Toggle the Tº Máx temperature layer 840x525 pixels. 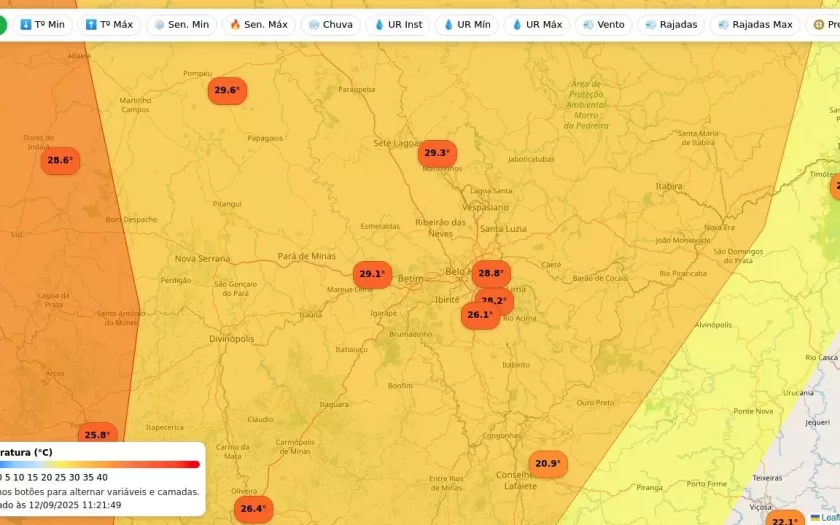(108, 24)
